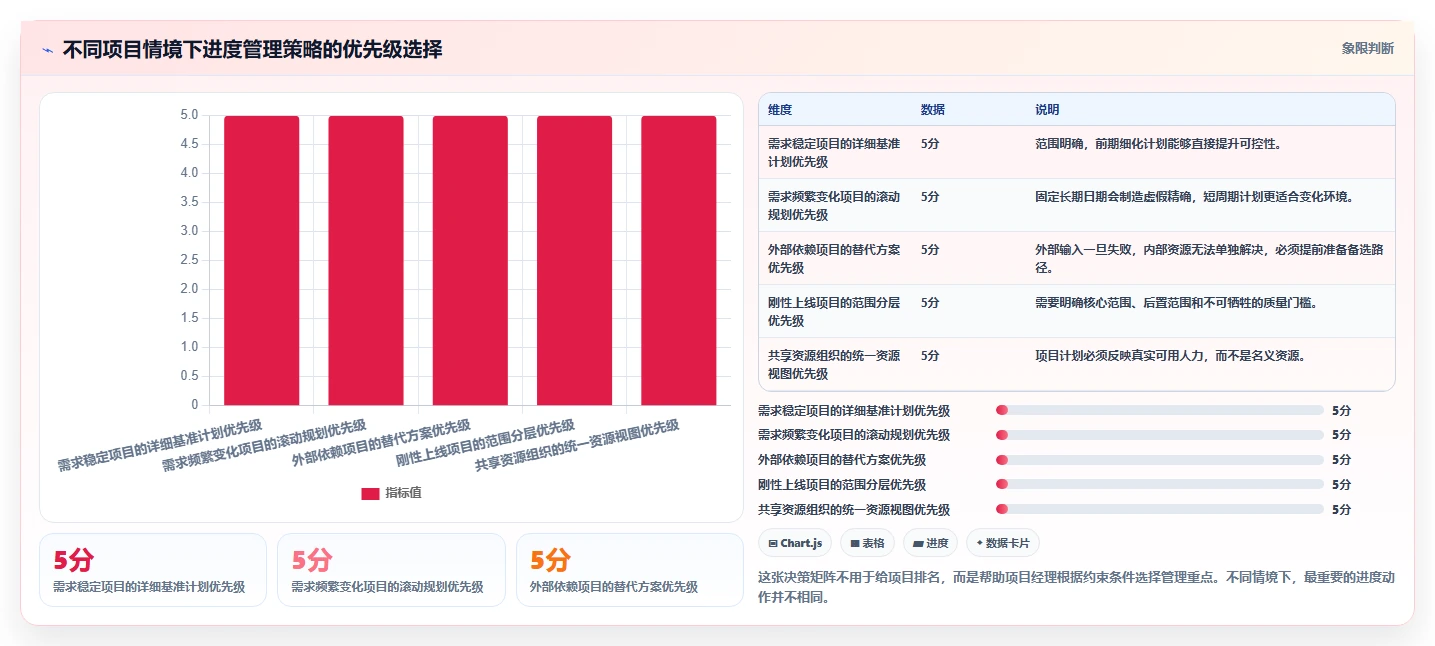Click the bar for 共享资源组织的统一资源视图优先级
Viewport: 1435px width, 646px height.
(679, 260)
